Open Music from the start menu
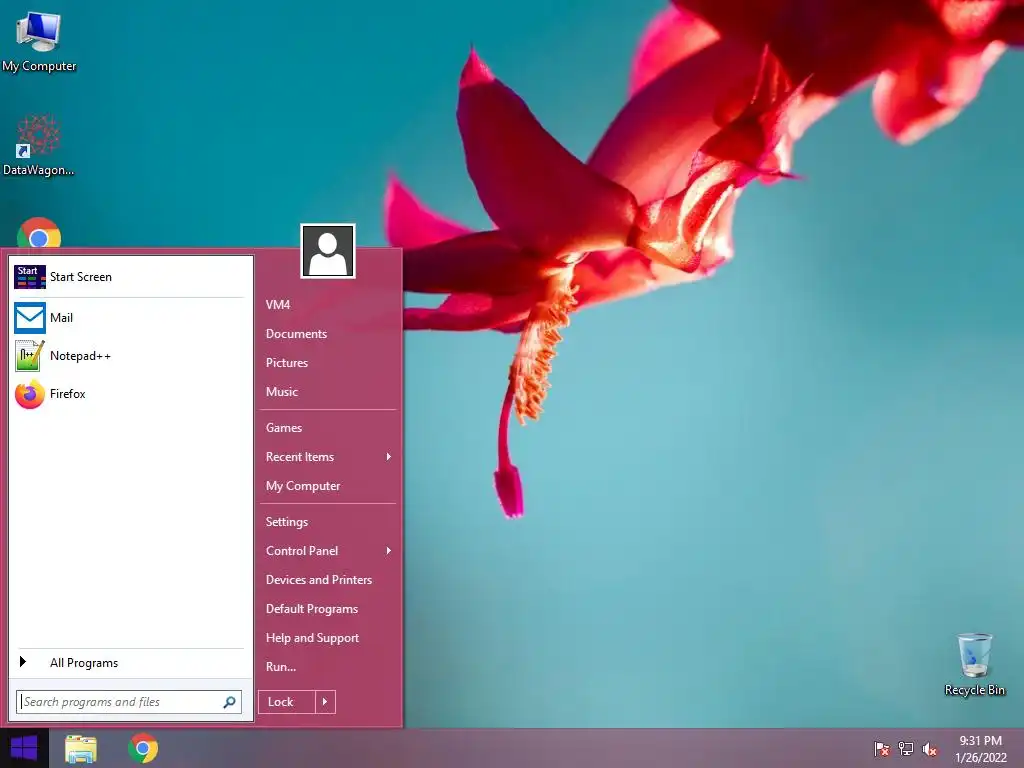This screenshot has height=768, width=1024. [282, 392]
